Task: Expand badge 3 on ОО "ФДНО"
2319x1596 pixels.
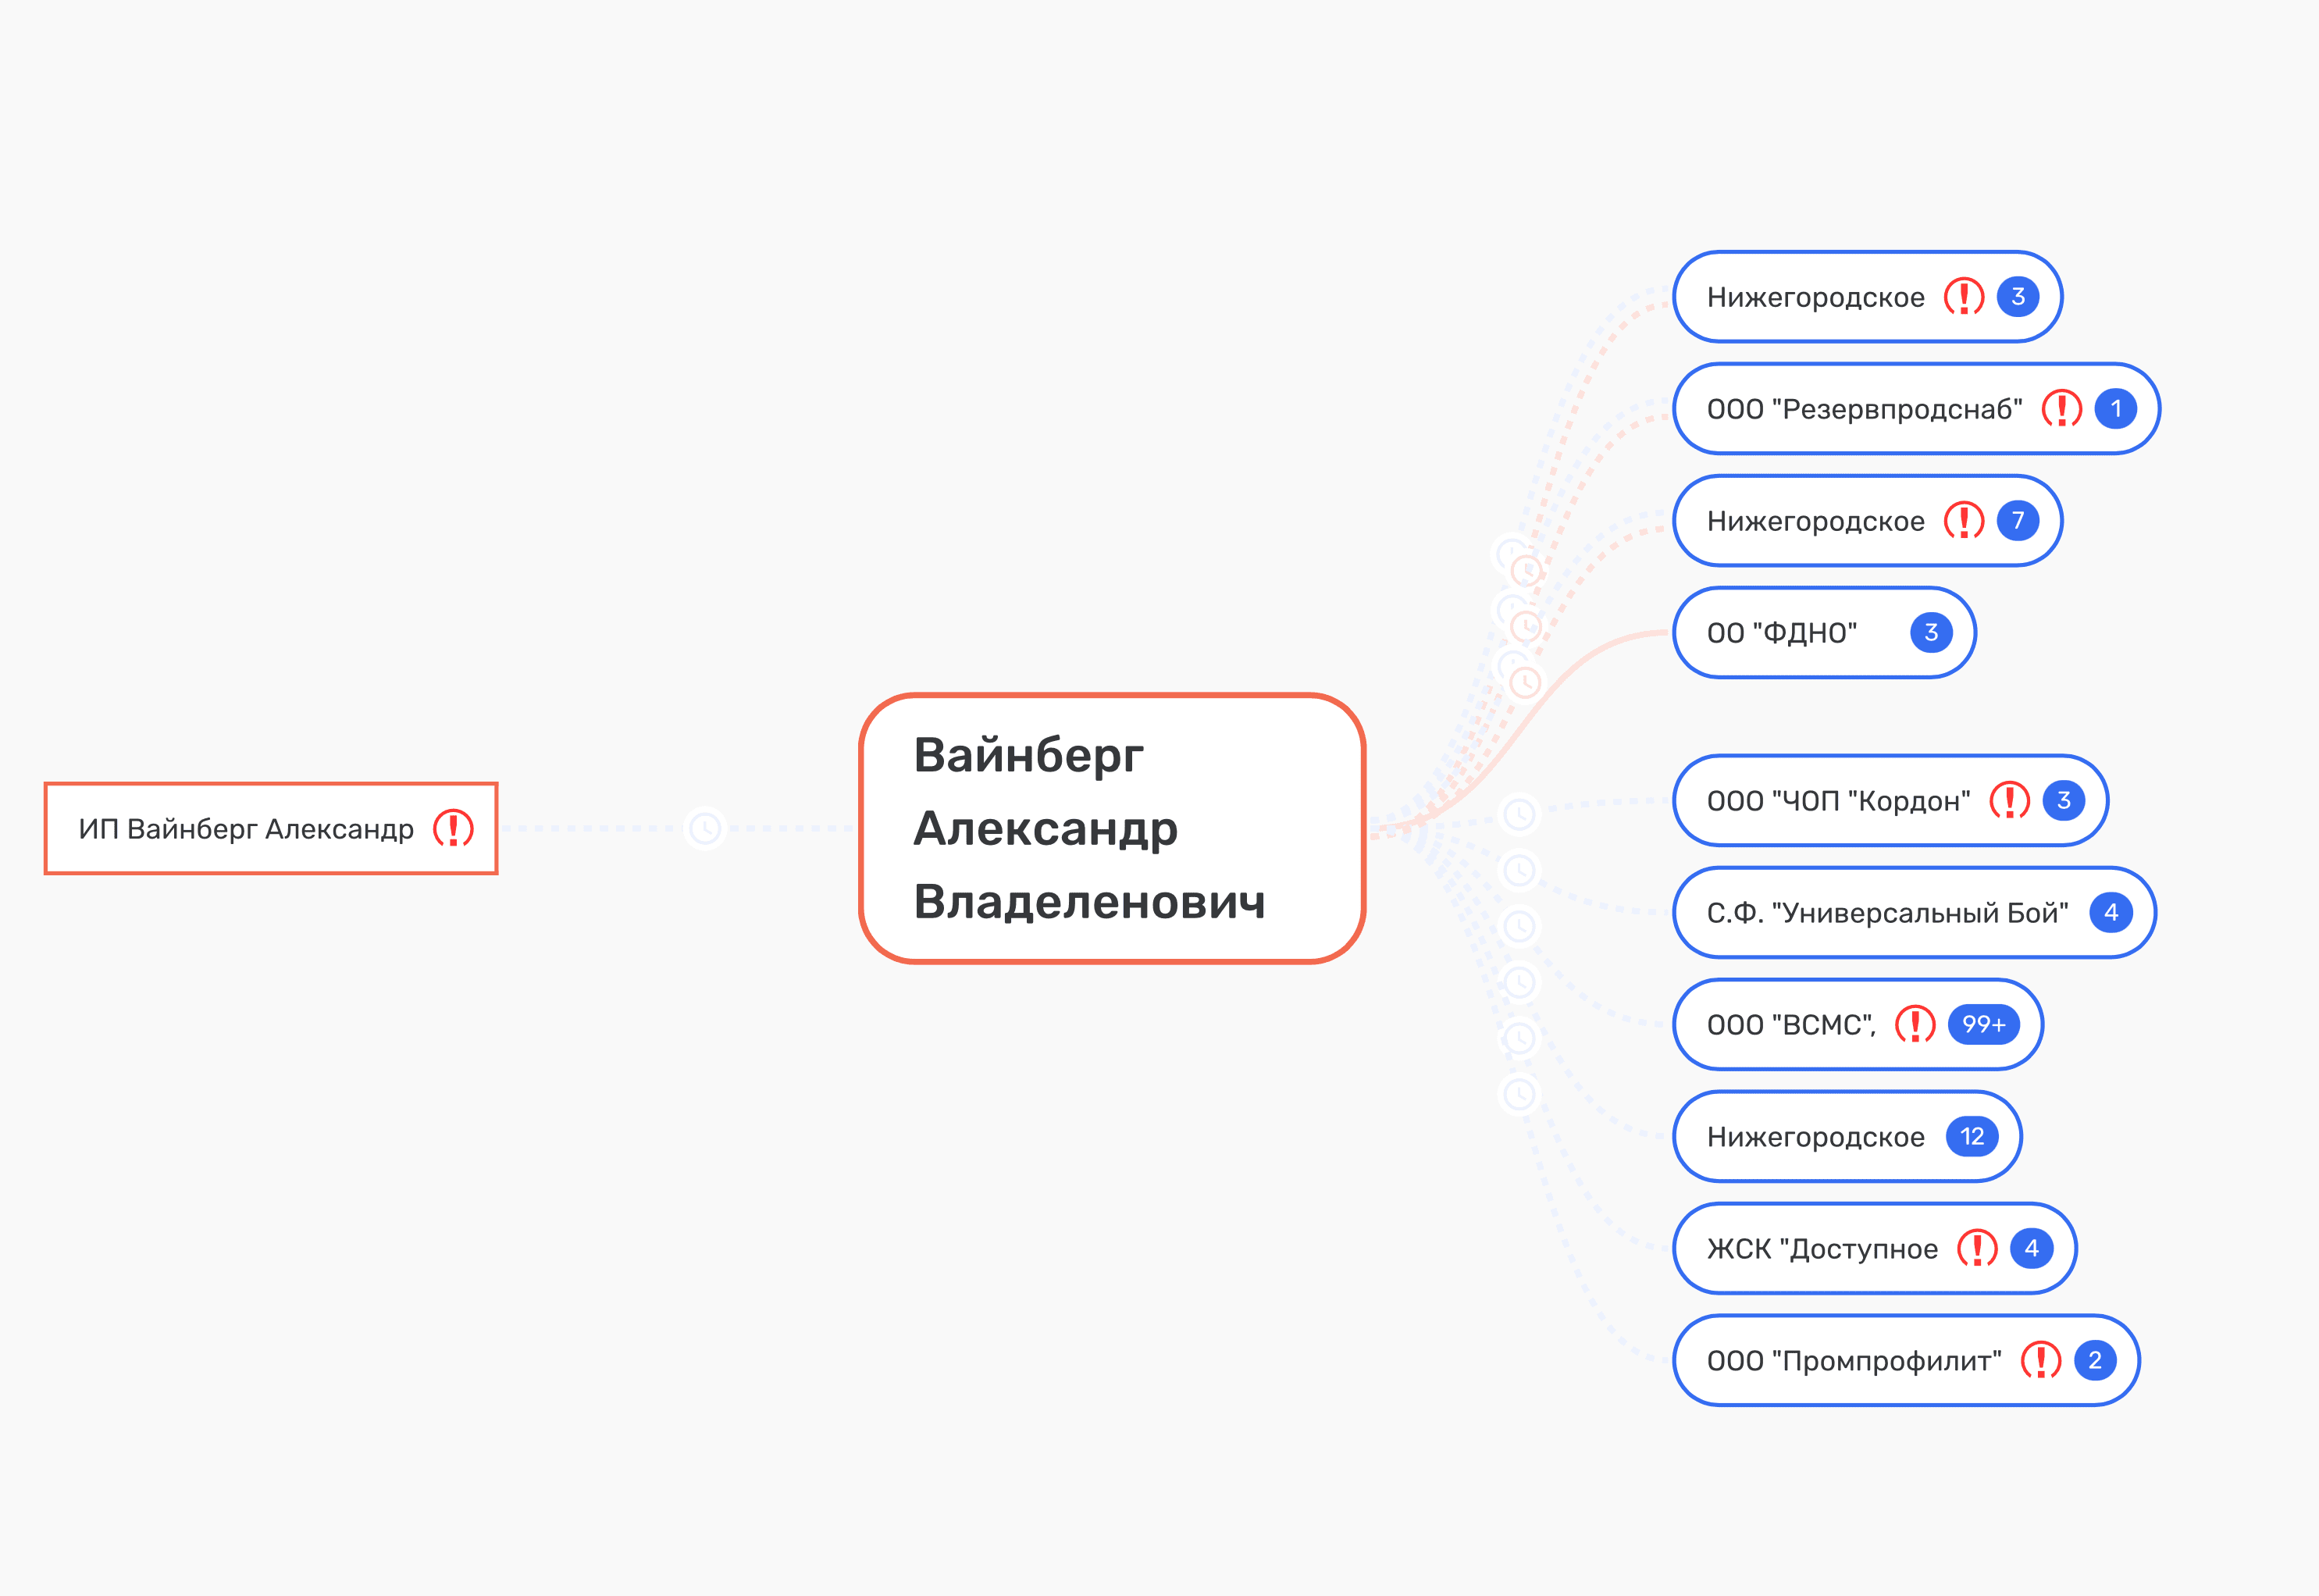Action: click(x=1931, y=633)
